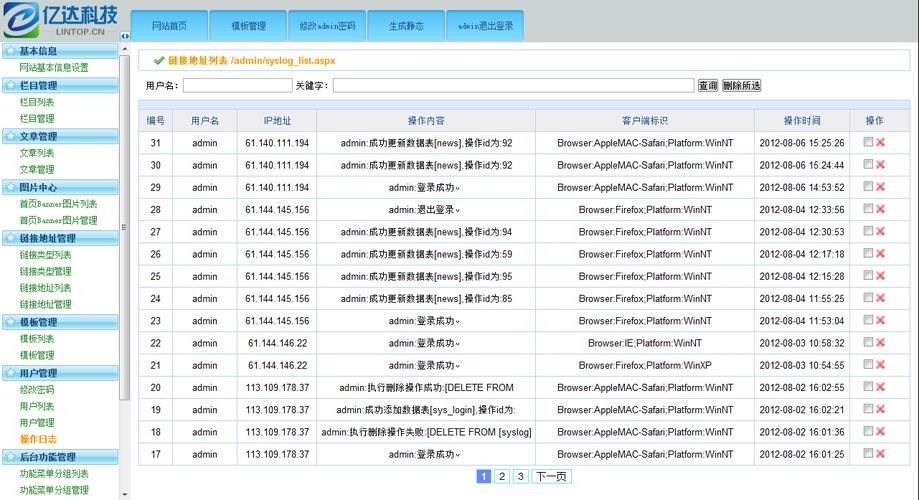Viewport: 919px width, 500px height.
Task: Check the box for log row 23
Action: pyautogui.click(x=868, y=320)
